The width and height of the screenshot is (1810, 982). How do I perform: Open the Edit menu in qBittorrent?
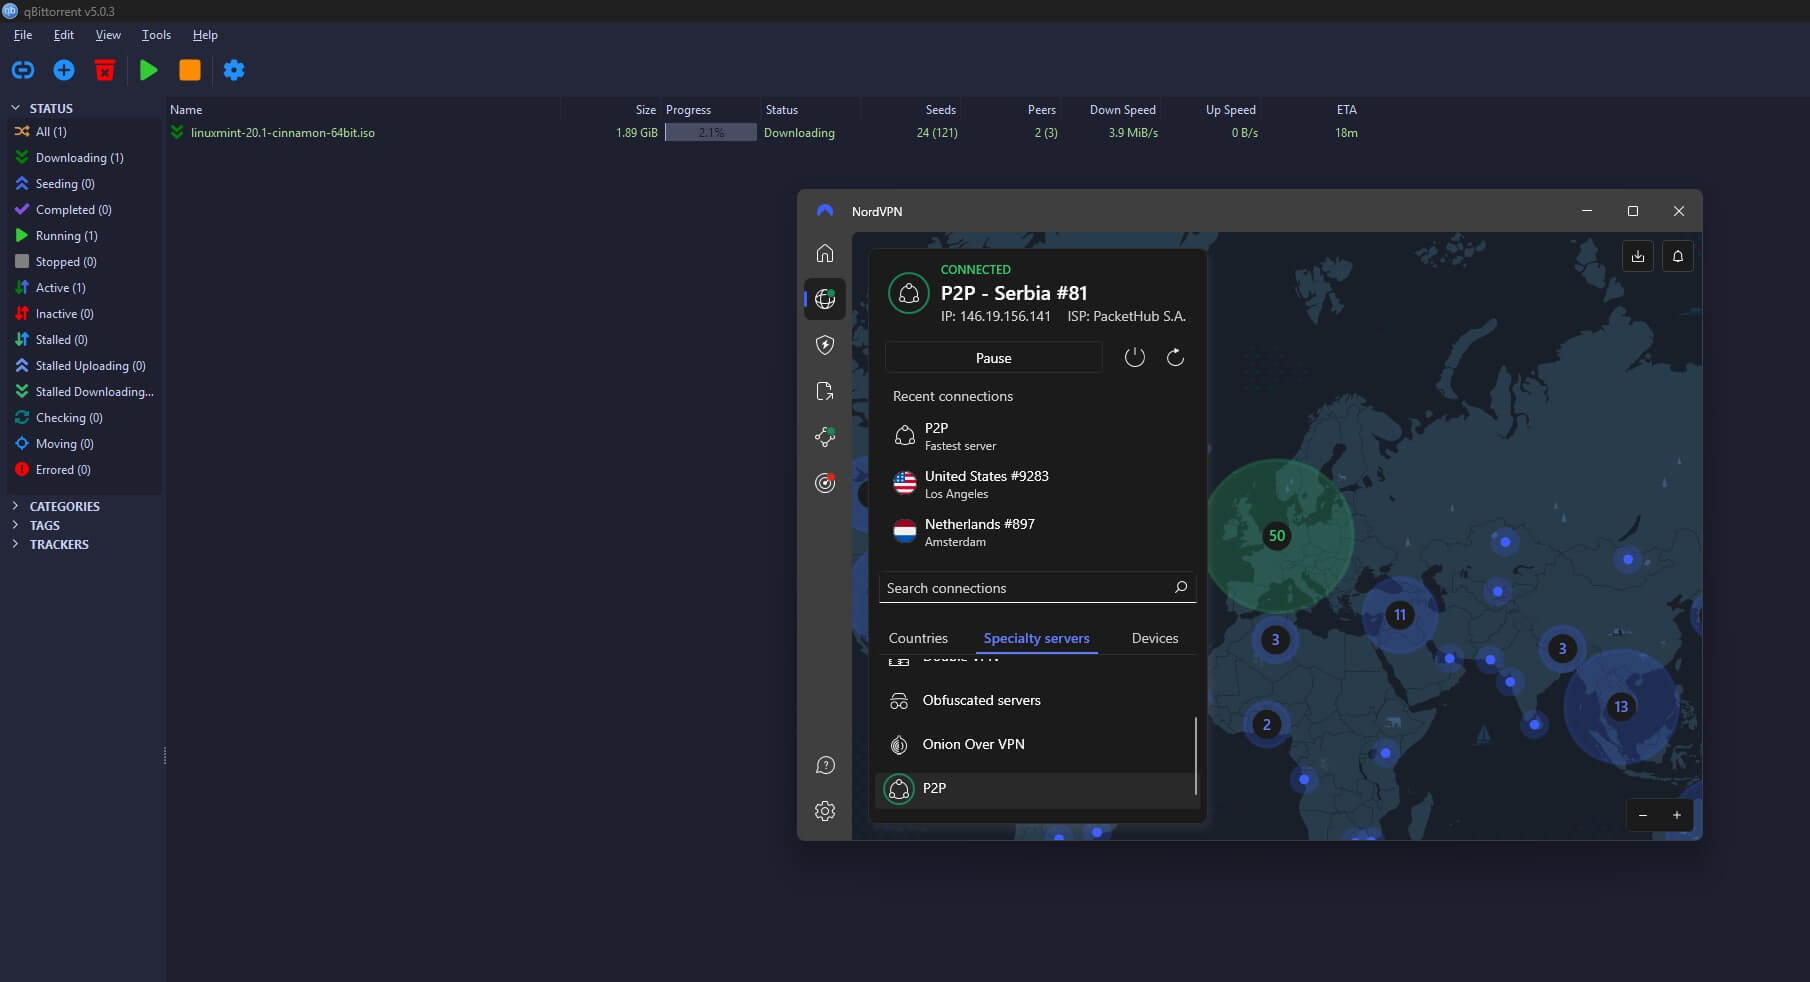tap(64, 35)
